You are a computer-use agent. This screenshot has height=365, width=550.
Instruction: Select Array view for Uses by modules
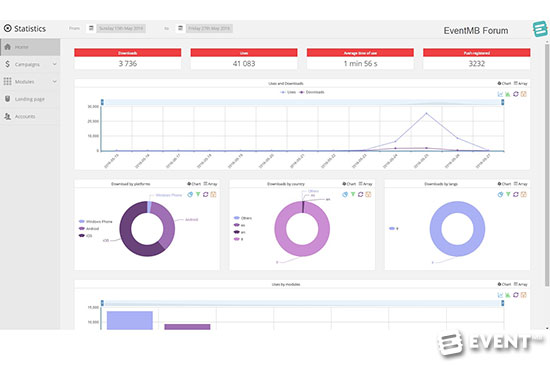521,284
